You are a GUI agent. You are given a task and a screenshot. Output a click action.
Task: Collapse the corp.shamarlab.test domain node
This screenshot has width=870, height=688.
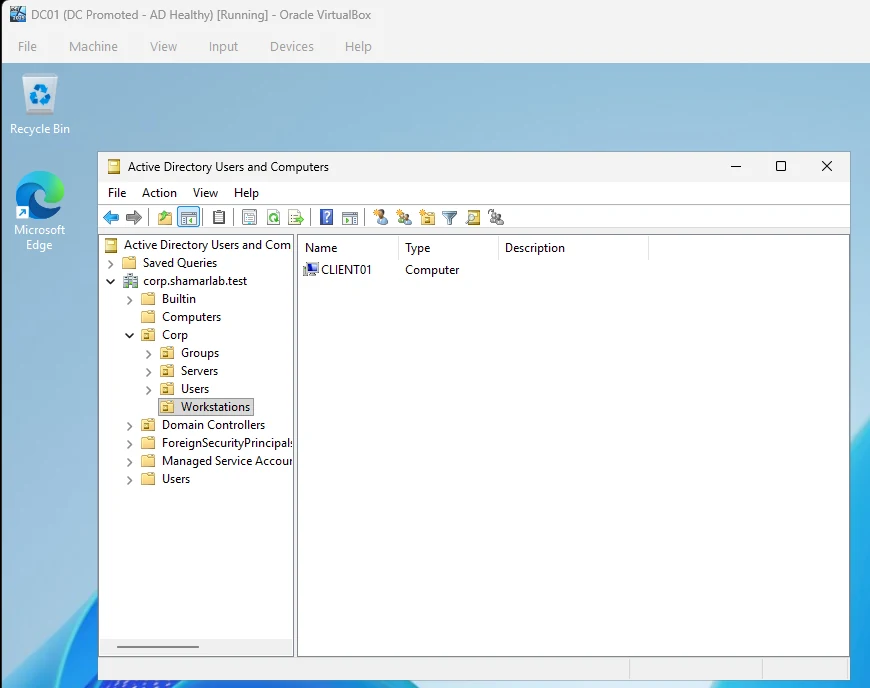coord(110,281)
